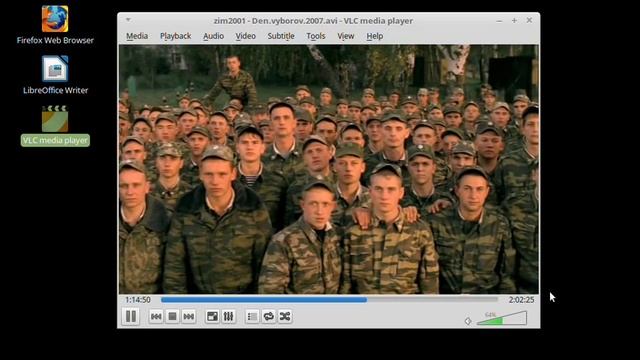640x360 pixels.
Task: Open the Help menu
Action: pos(374,36)
